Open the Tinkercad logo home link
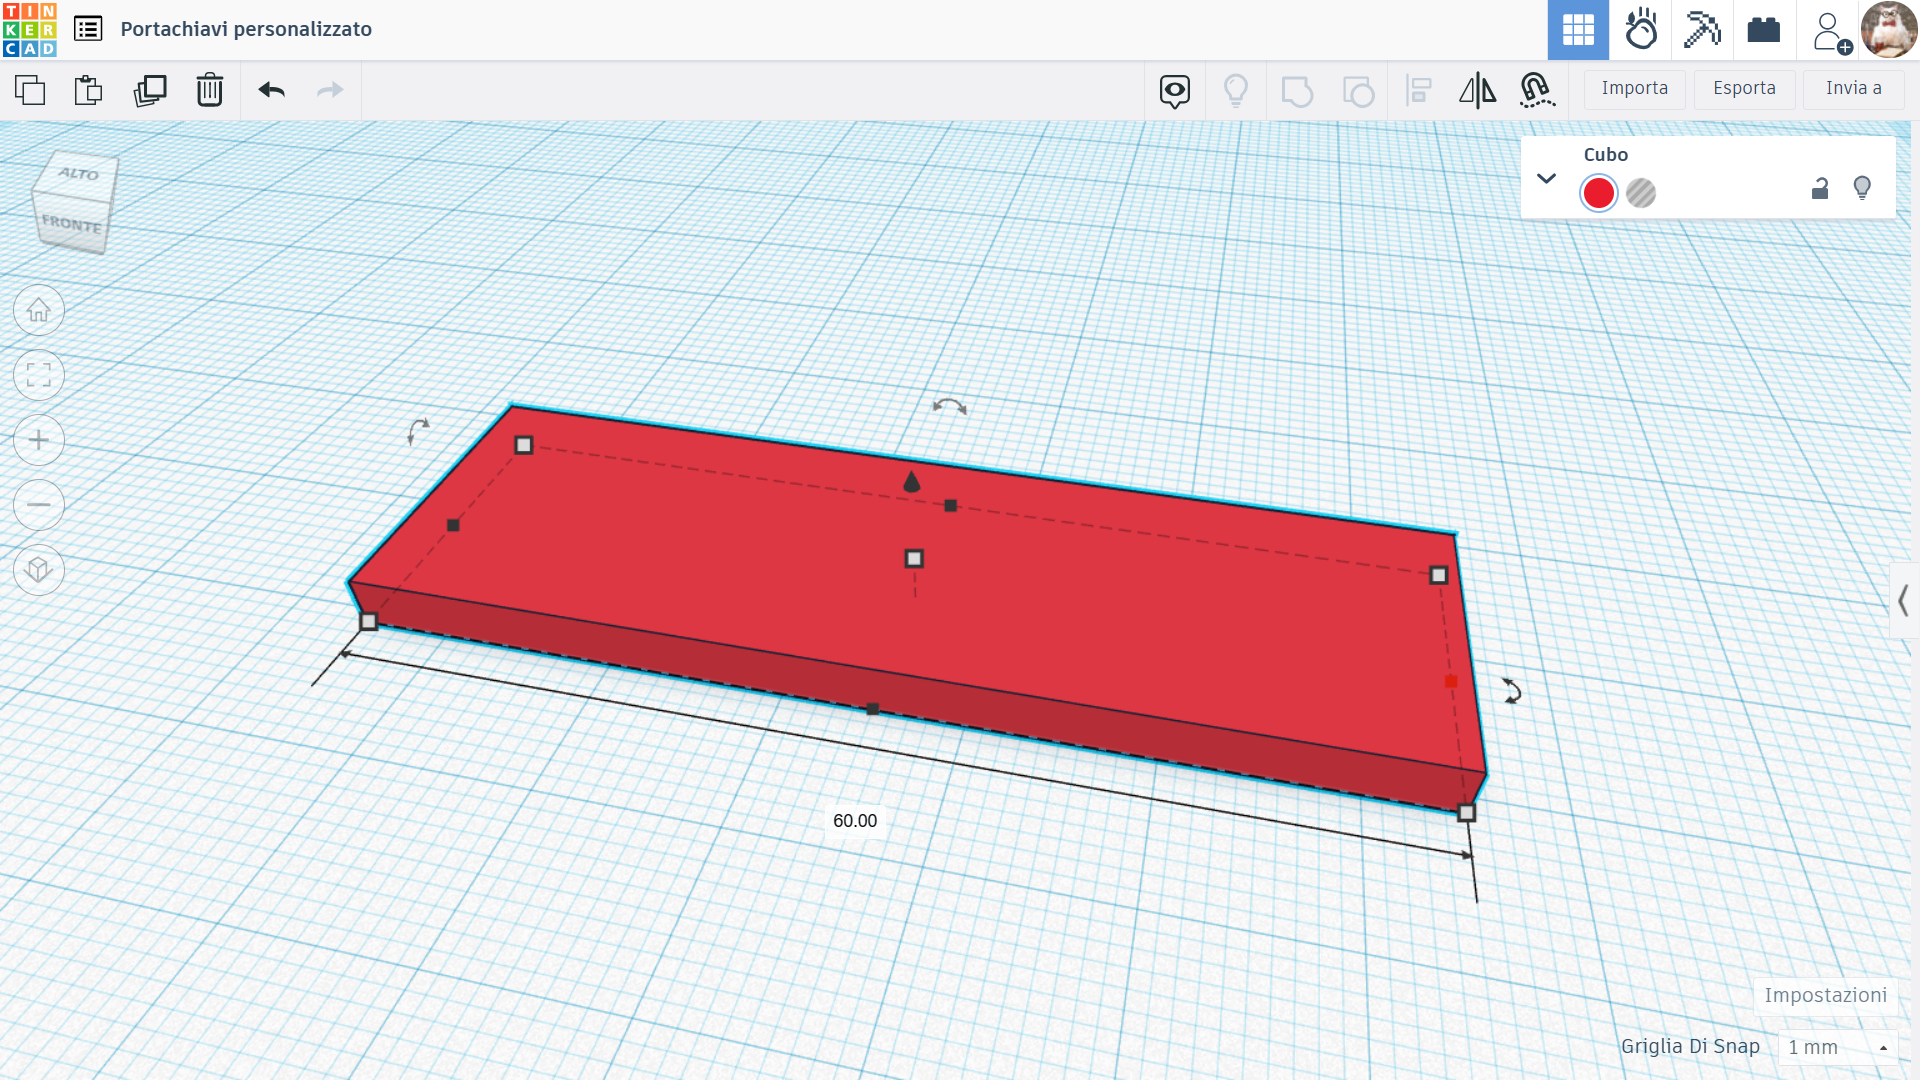This screenshot has height=1080, width=1920. tap(30, 30)
